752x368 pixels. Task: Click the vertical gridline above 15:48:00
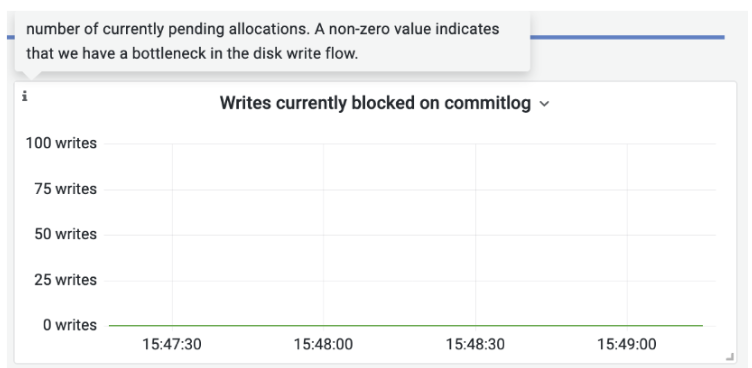point(323,234)
